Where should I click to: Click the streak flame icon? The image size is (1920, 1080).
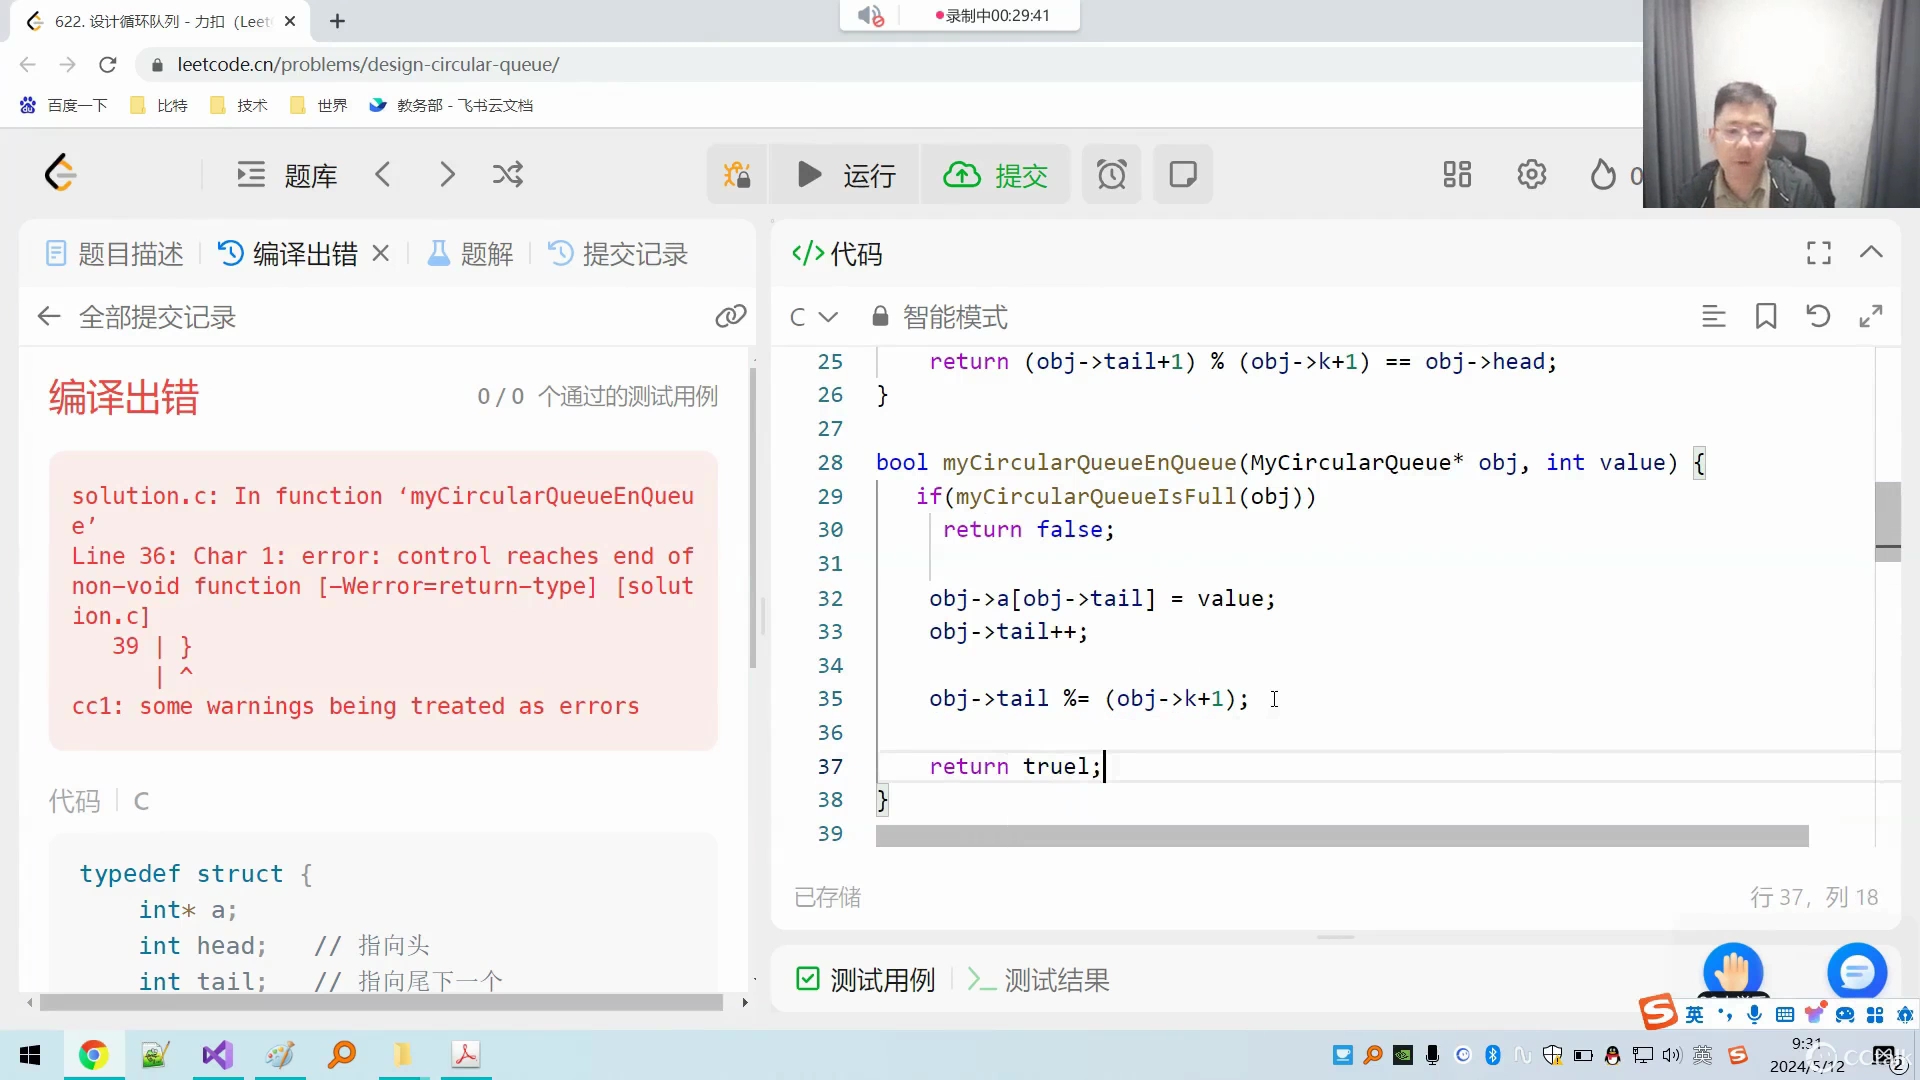1603,175
